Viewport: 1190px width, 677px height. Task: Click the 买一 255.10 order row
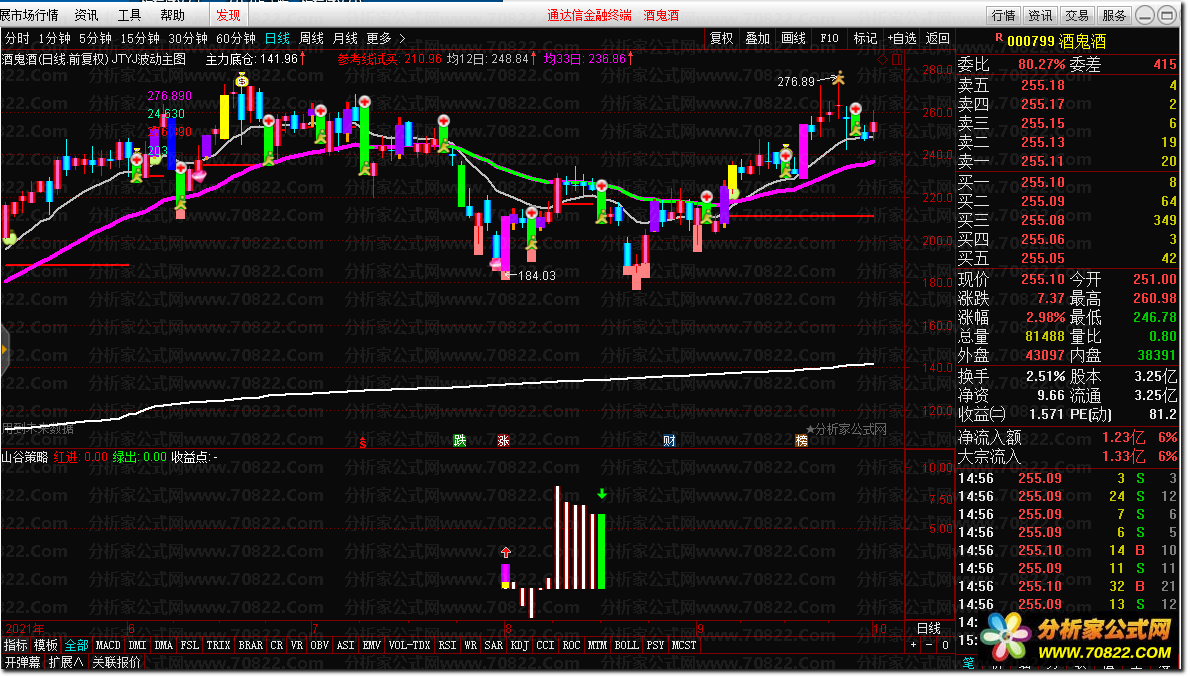1067,182
